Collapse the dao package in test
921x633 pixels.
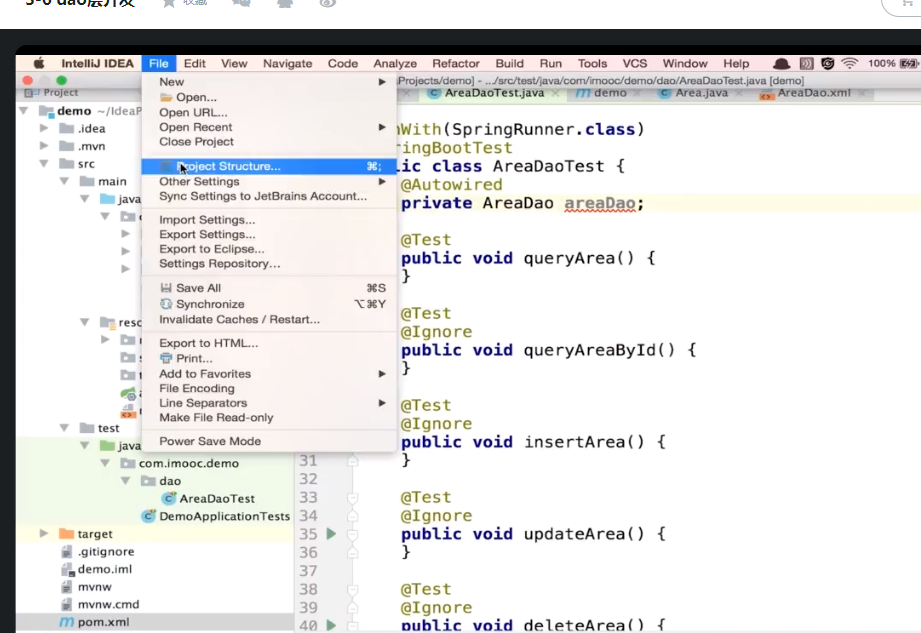tap(126, 480)
